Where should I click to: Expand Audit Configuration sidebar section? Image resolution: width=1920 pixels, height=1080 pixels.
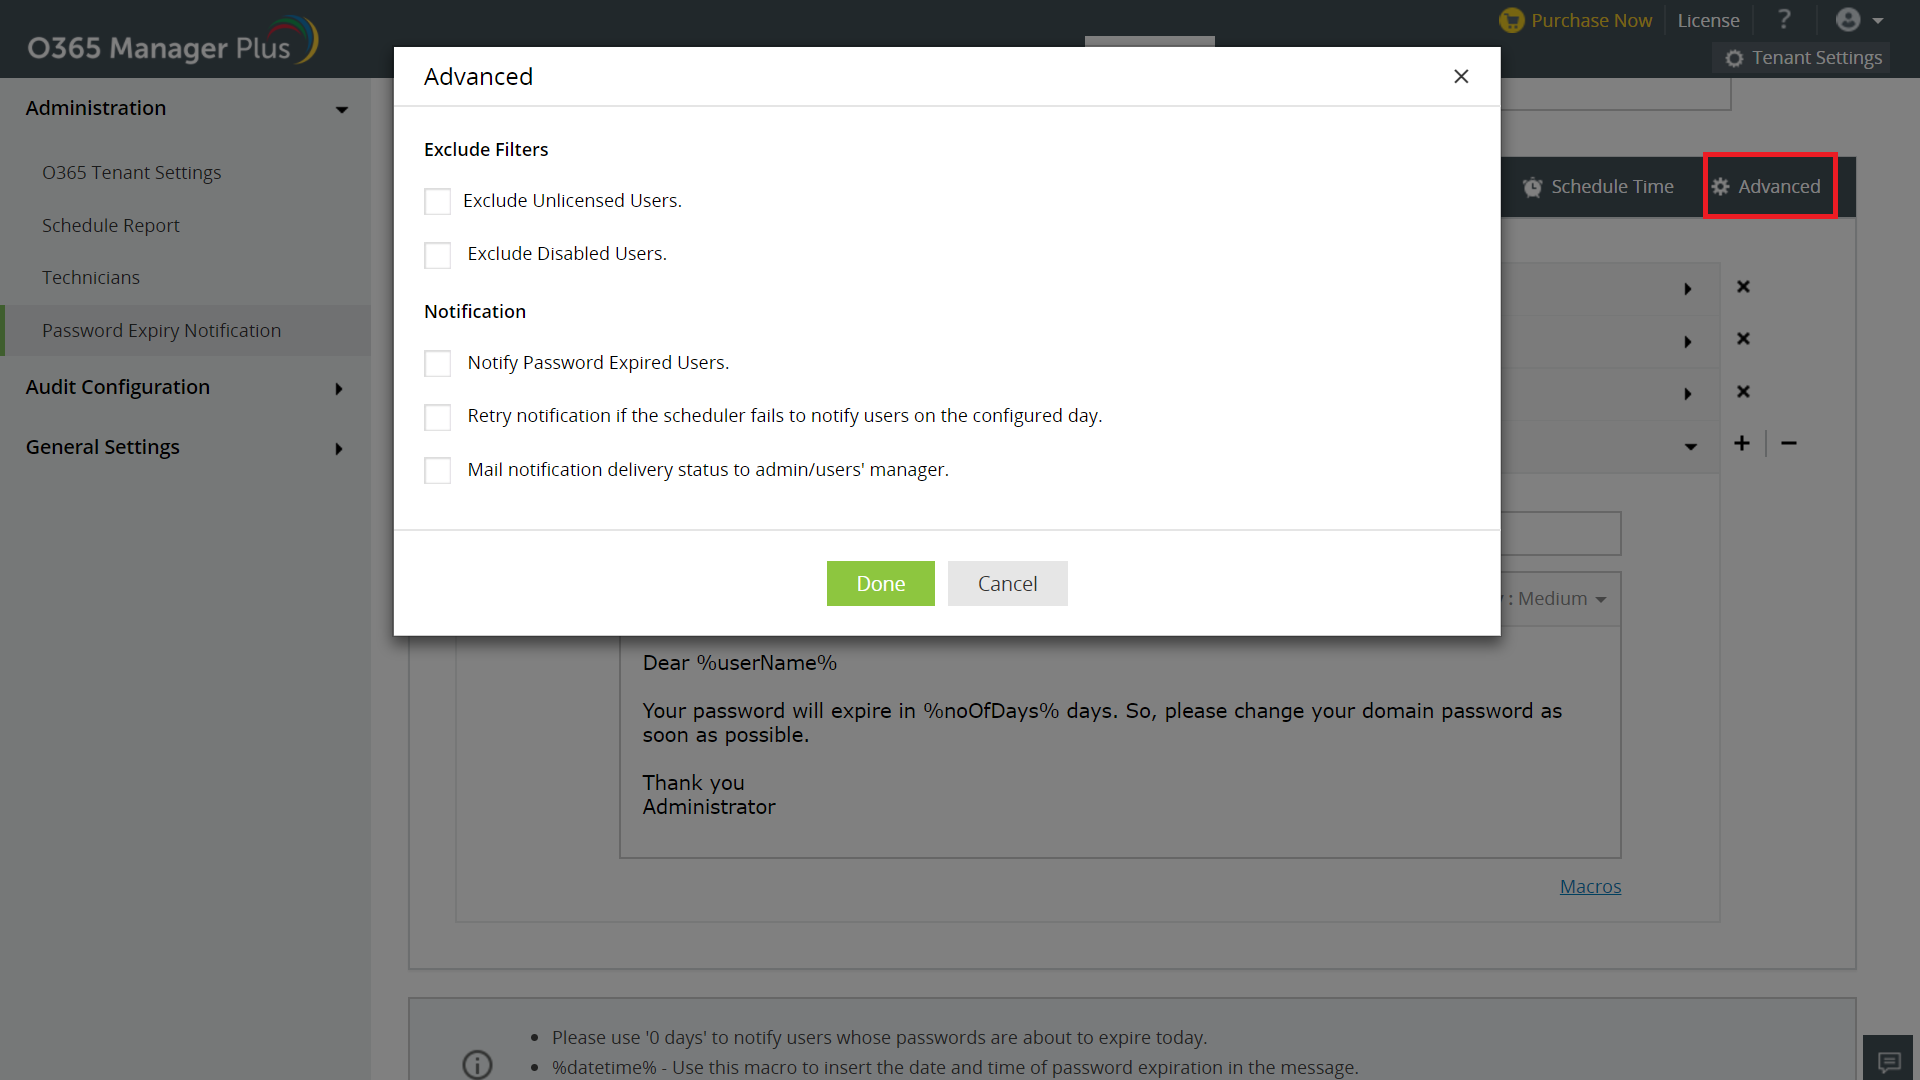(183, 386)
